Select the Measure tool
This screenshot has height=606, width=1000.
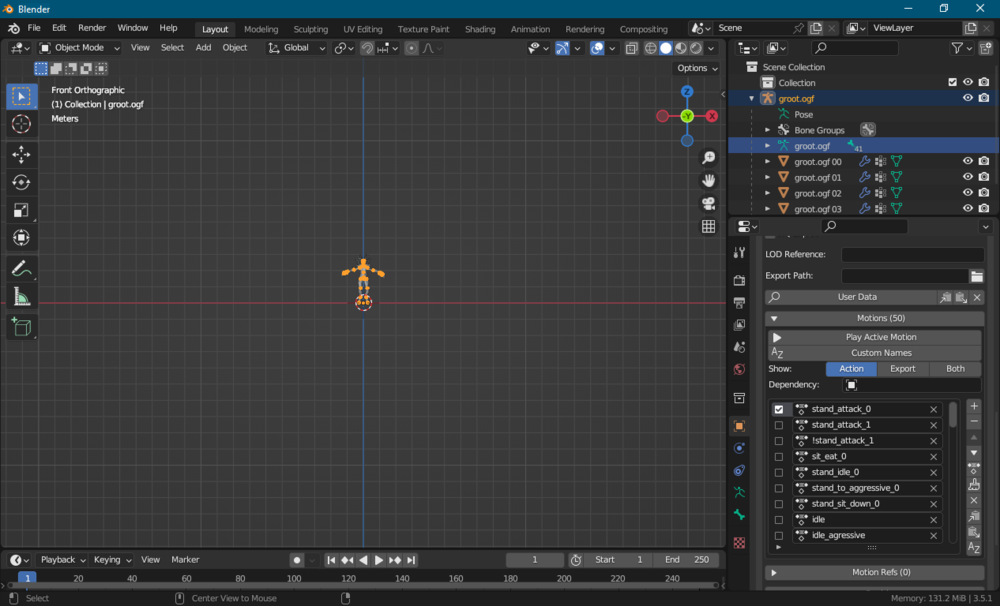tap(21, 296)
